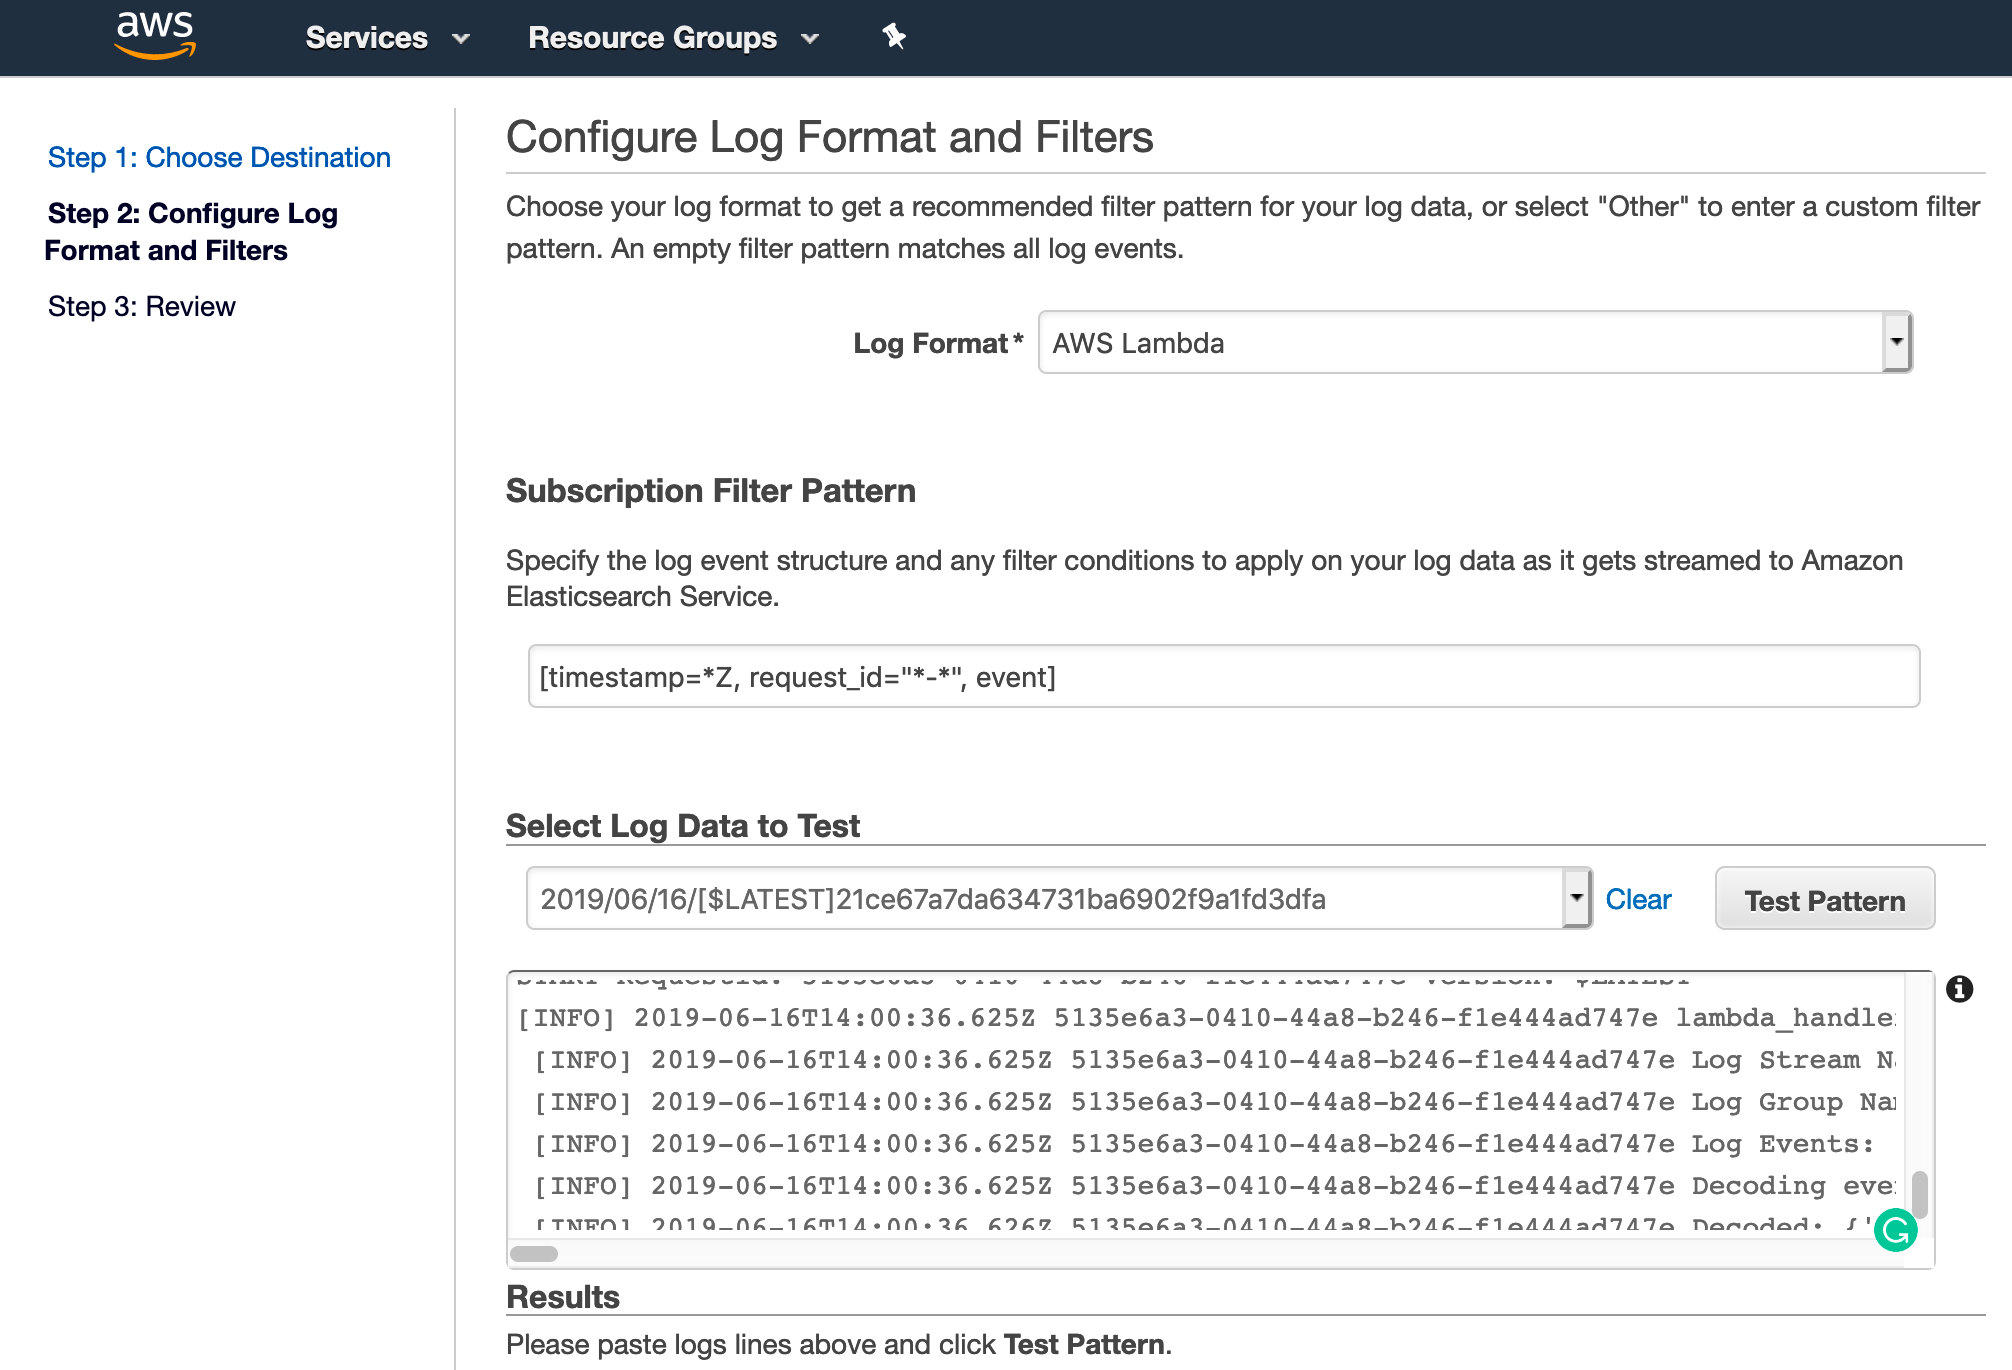The image size is (2012, 1370).
Task: Select Step 3: Review in the sidebar
Action: (x=142, y=307)
